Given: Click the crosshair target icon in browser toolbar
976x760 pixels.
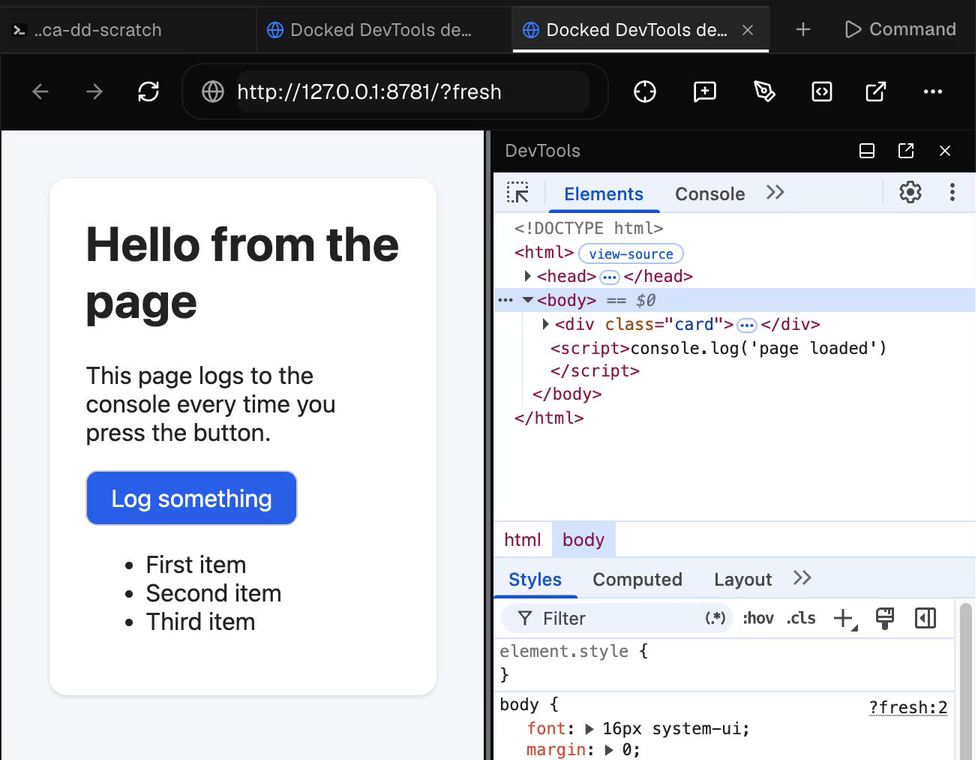Looking at the screenshot, I should [x=645, y=91].
